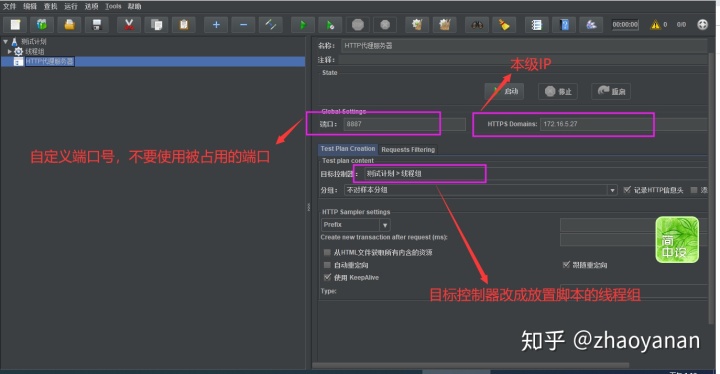Collapse the 测试计划 tree node
This screenshot has width=720, height=374.
click(x=6, y=41)
